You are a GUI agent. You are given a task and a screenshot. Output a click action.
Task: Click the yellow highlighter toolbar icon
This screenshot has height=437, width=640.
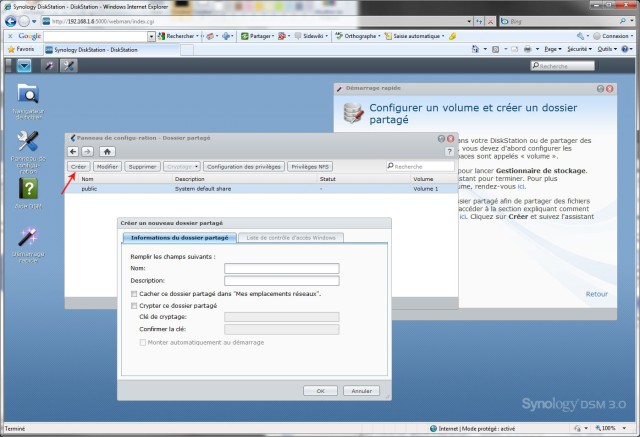pyautogui.click(x=452, y=36)
